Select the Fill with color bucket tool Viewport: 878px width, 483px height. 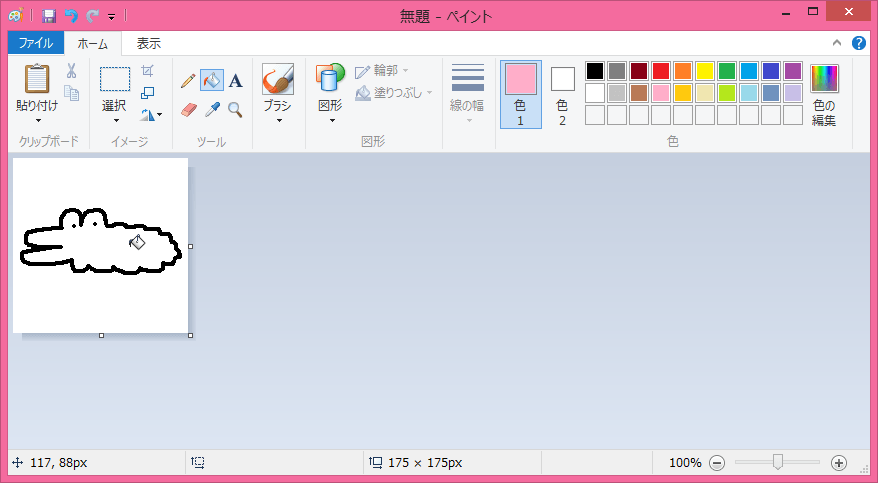point(212,81)
